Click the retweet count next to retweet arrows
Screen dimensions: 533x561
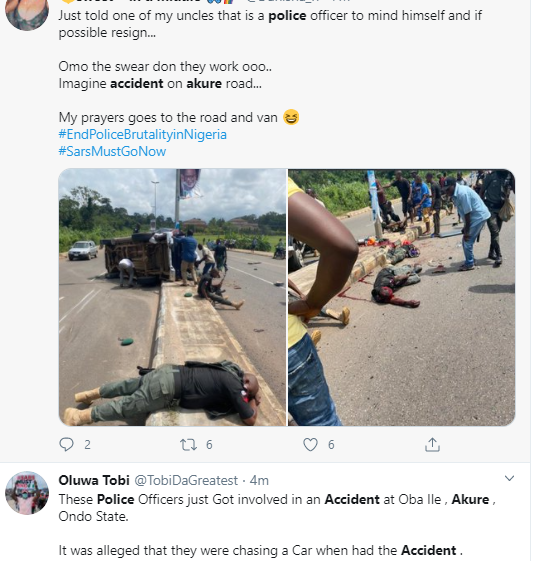coord(209,445)
